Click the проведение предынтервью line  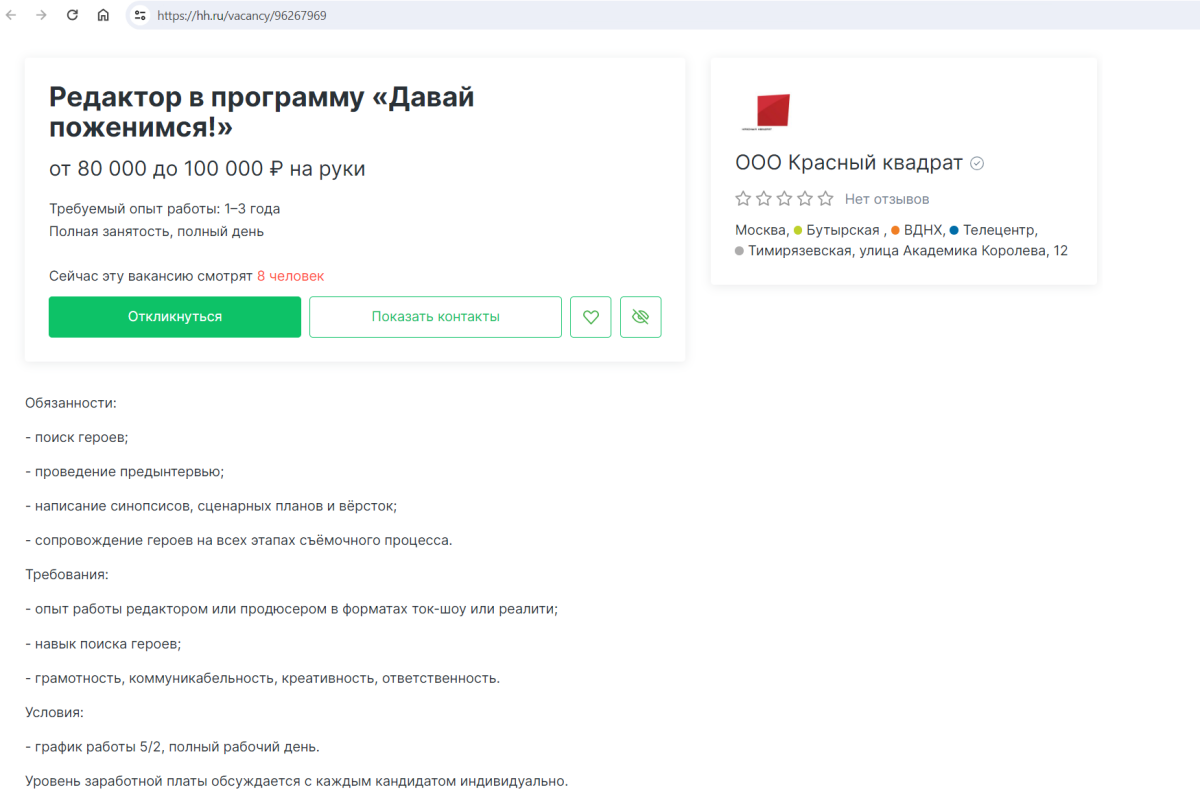click(x=125, y=471)
